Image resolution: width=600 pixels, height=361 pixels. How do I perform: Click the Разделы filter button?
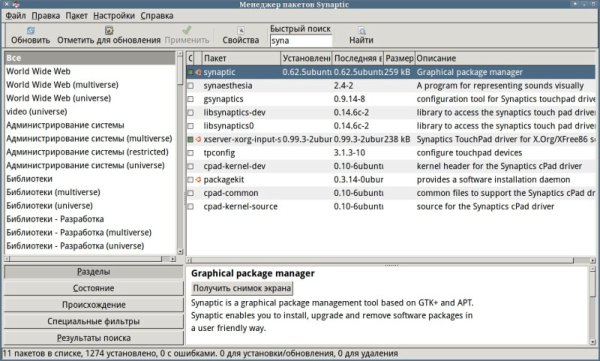[x=94, y=271]
